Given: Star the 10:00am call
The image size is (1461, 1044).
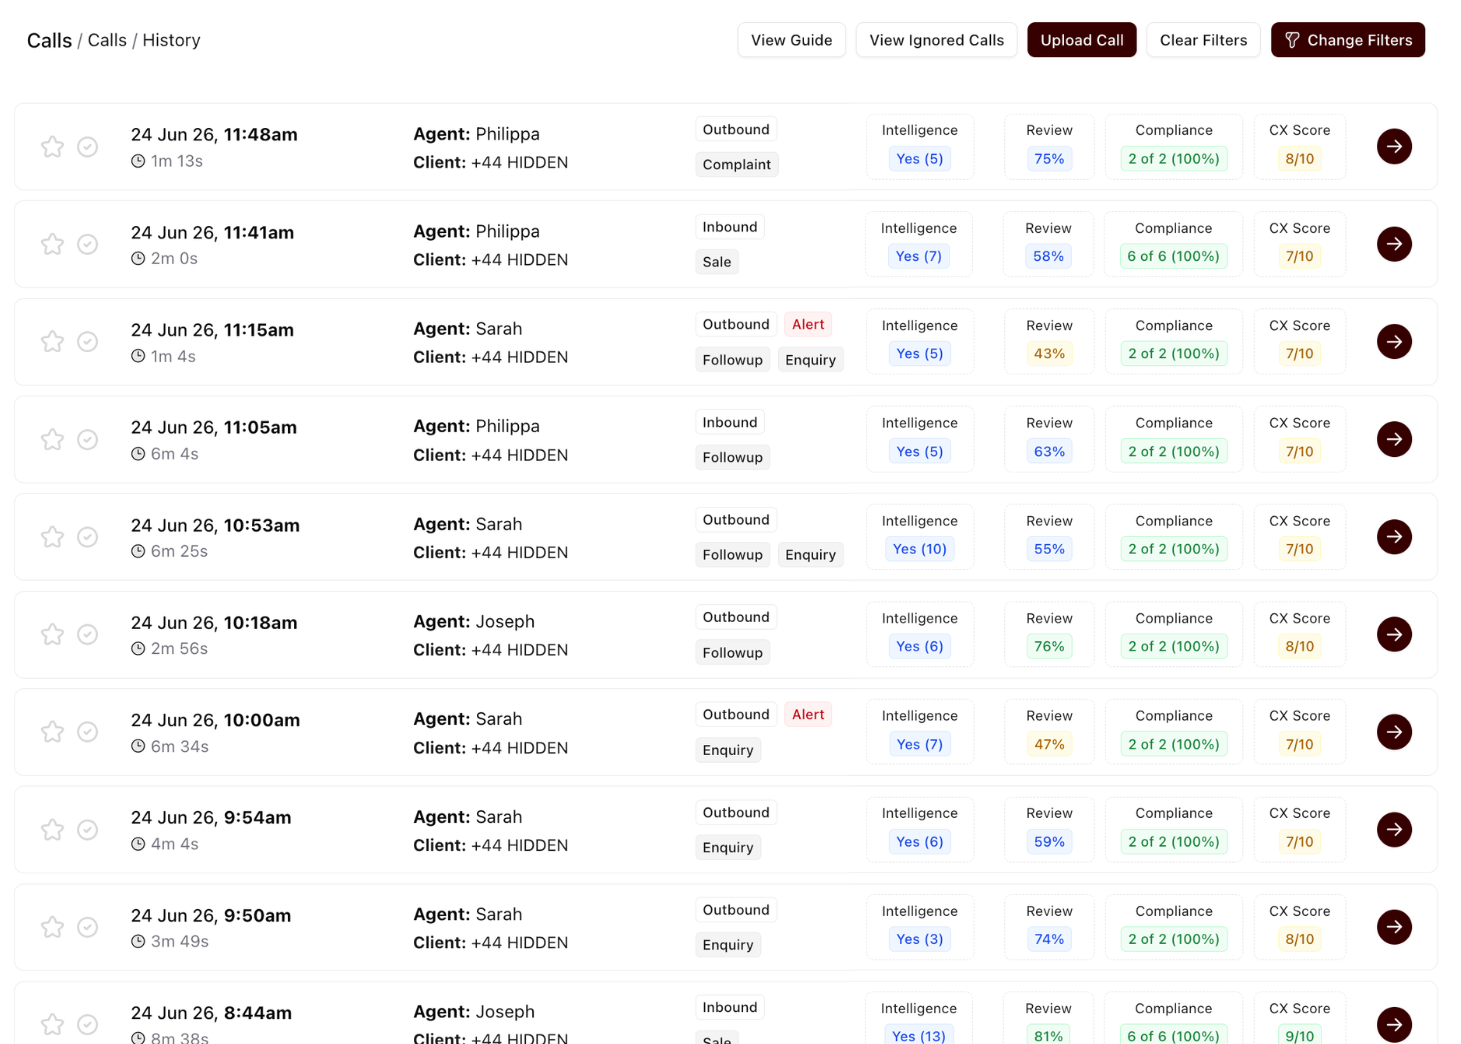Looking at the screenshot, I should [x=52, y=732].
